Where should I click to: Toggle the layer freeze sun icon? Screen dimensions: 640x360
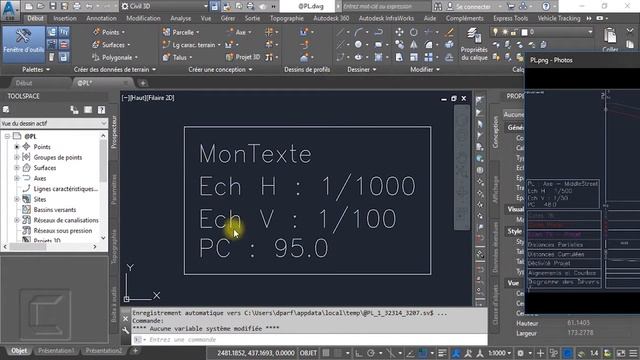(x=505, y=32)
